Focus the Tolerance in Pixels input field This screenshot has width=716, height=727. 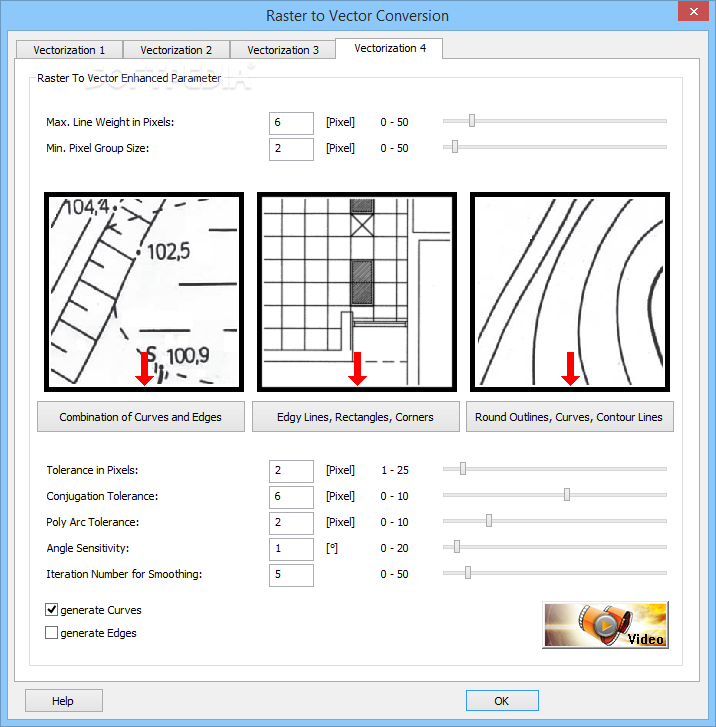coord(291,471)
